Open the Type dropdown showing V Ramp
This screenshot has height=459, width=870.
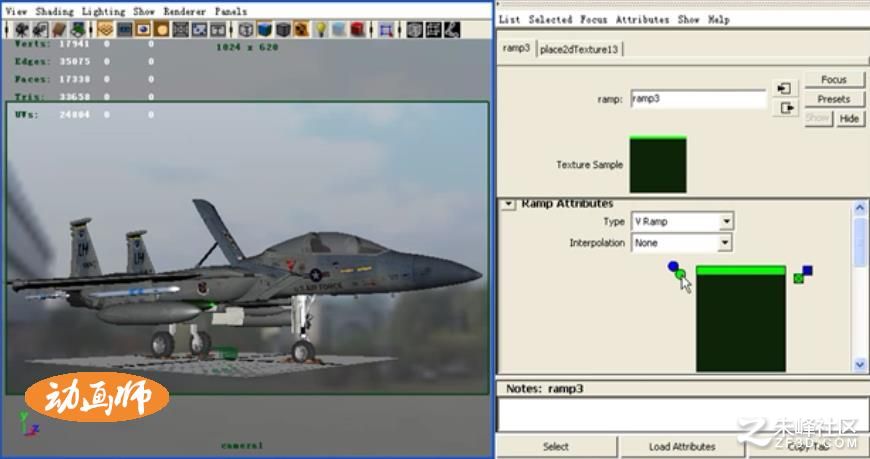click(x=682, y=221)
